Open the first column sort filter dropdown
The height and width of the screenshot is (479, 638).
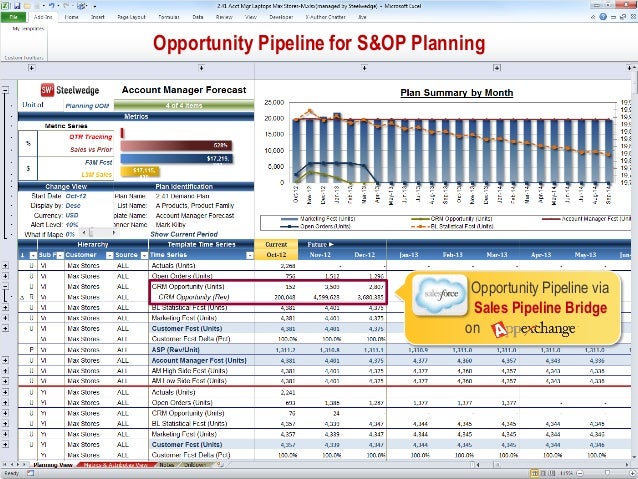[33, 255]
